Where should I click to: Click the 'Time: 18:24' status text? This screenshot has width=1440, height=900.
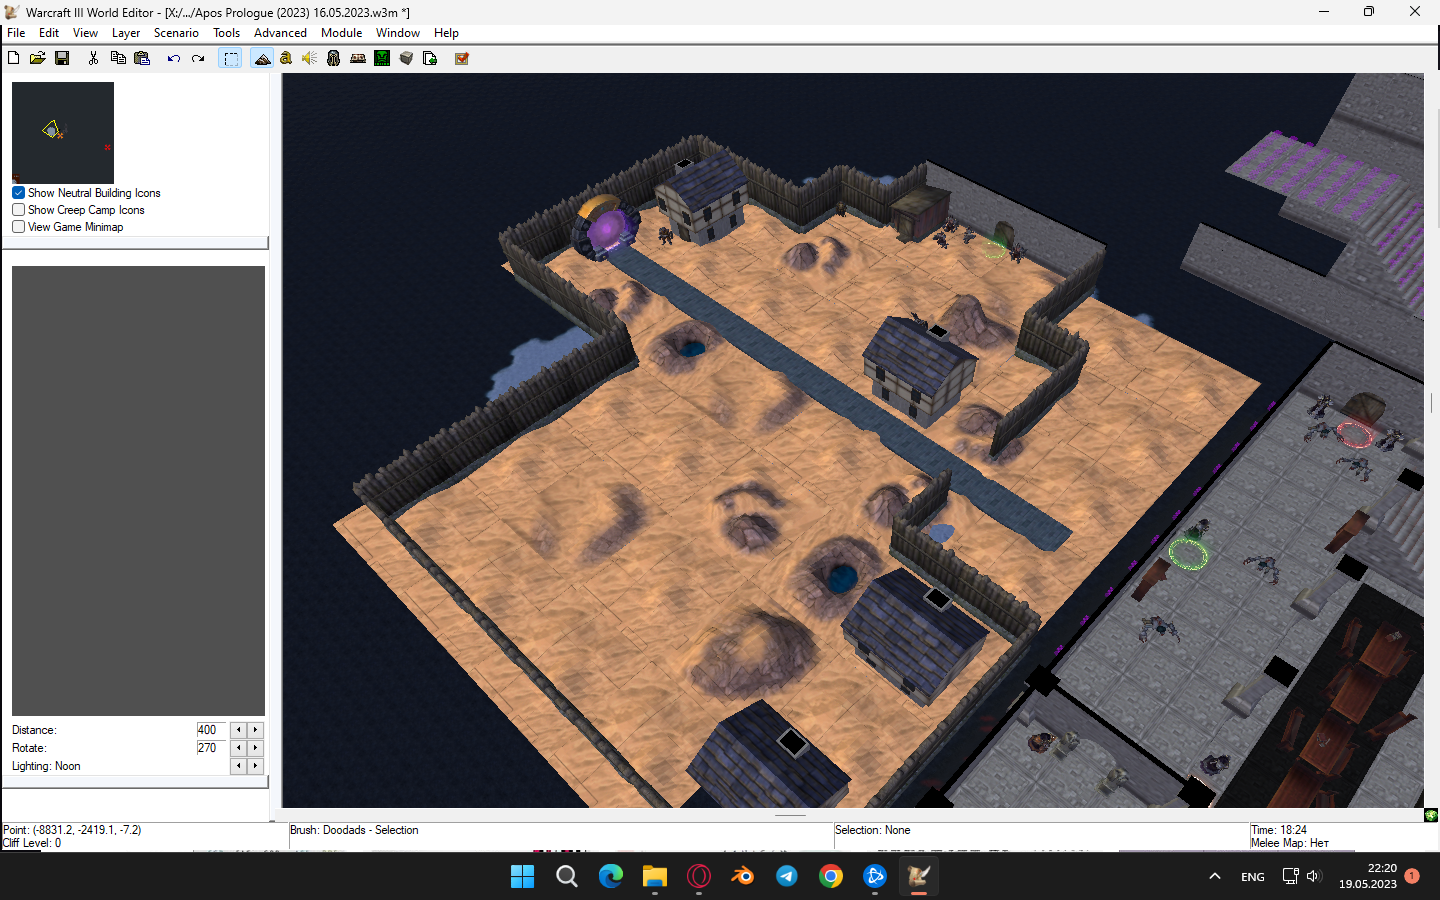pyautogui.click(x=1279, y=830)
